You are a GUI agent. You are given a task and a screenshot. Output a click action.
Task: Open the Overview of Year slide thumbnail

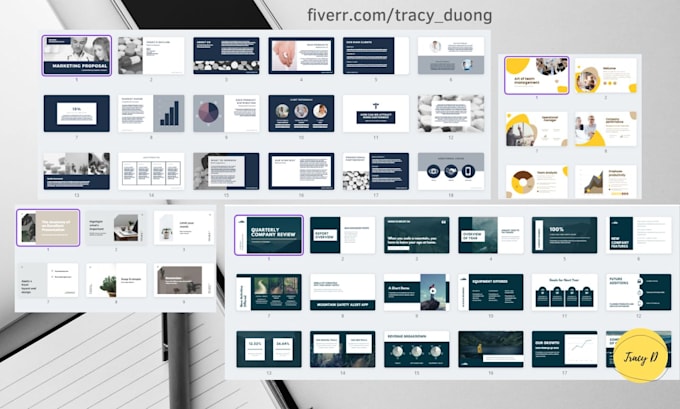pyautogui.click(x=491, y=235)
